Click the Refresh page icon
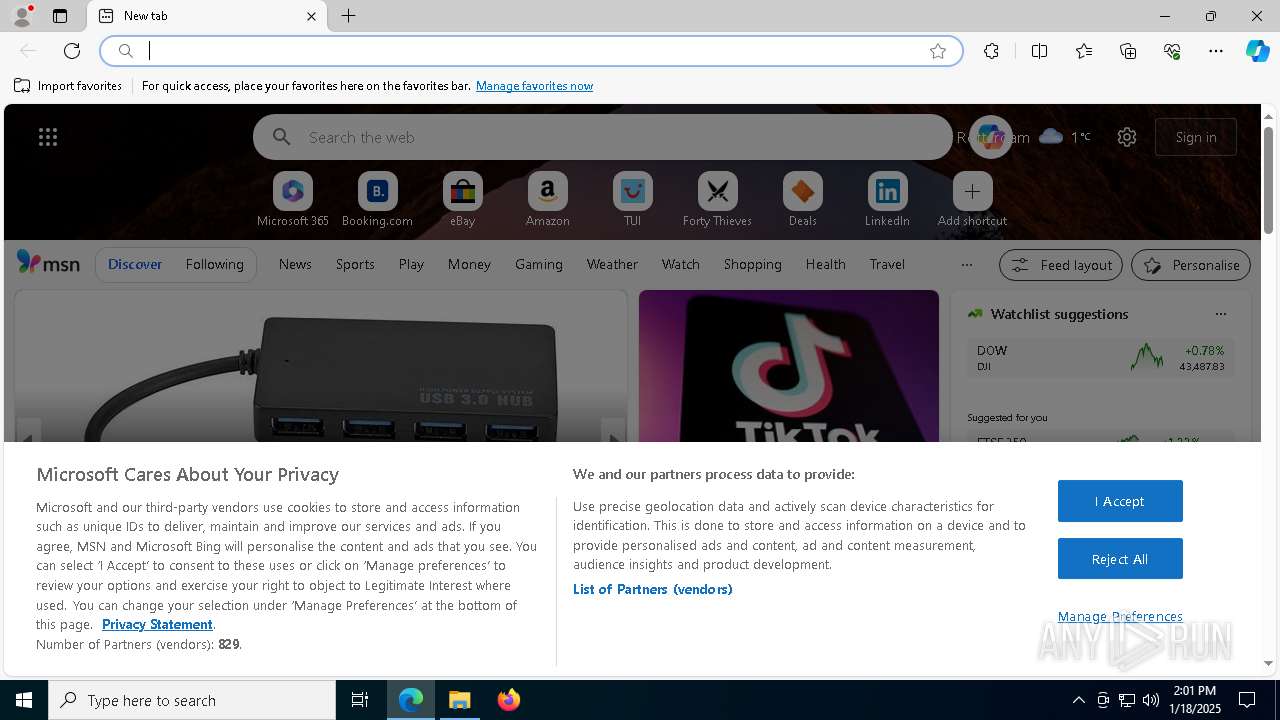The height and width of the screenshot is (720, 1280). (x=72, y=51)
